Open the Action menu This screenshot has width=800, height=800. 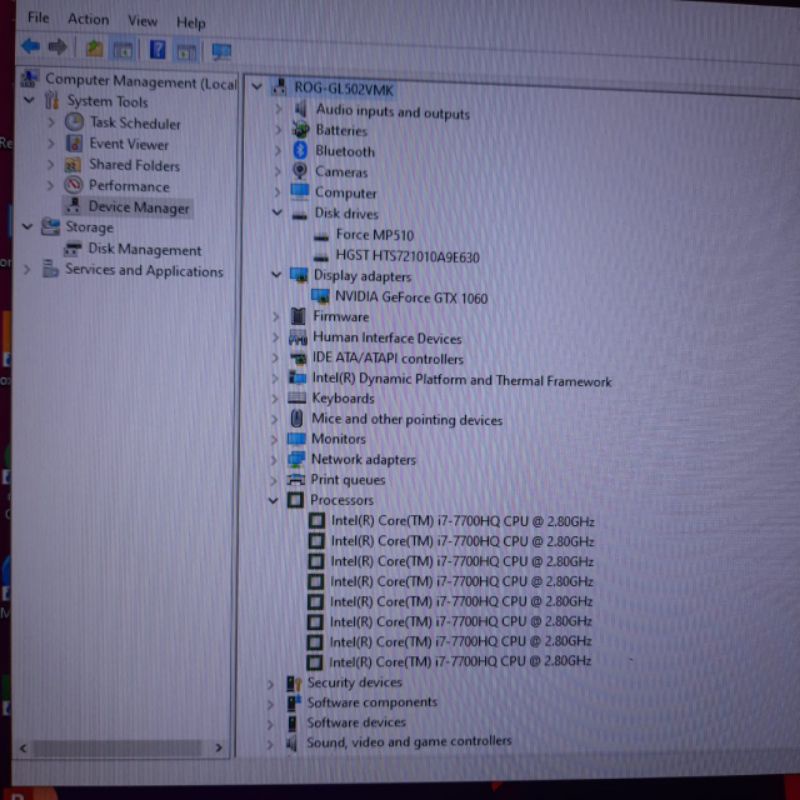point(88,19)
